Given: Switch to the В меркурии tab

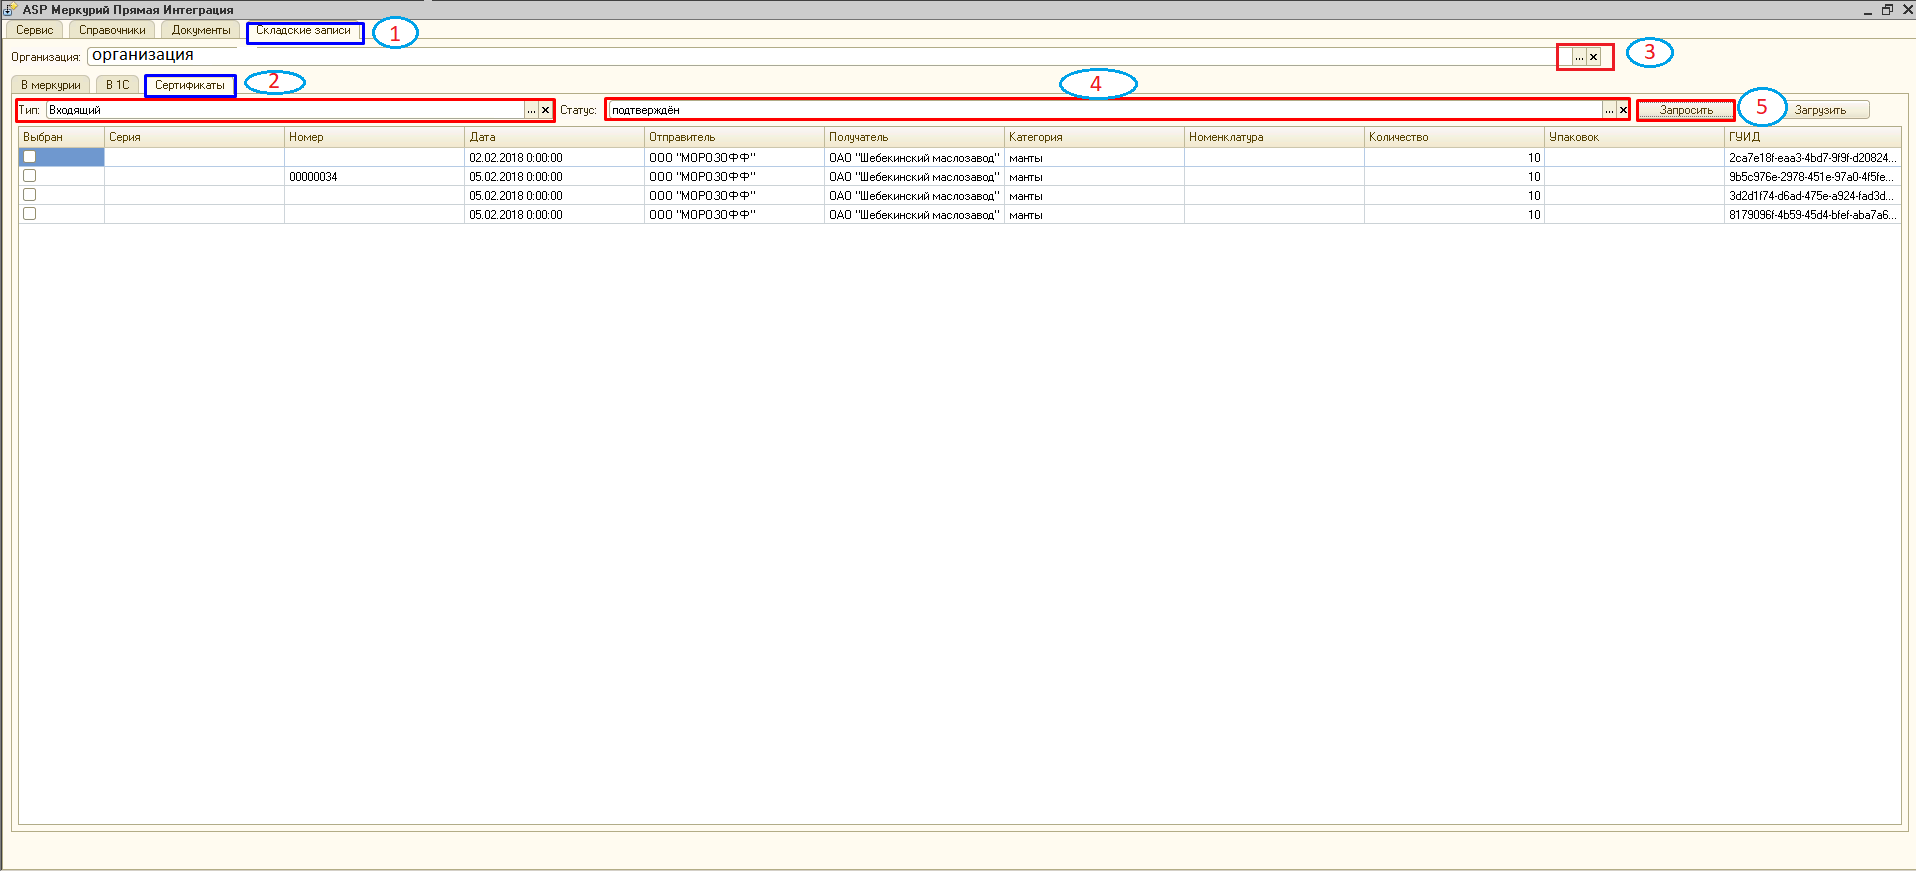Looking at the screenshot, I should tap(51, 85).
